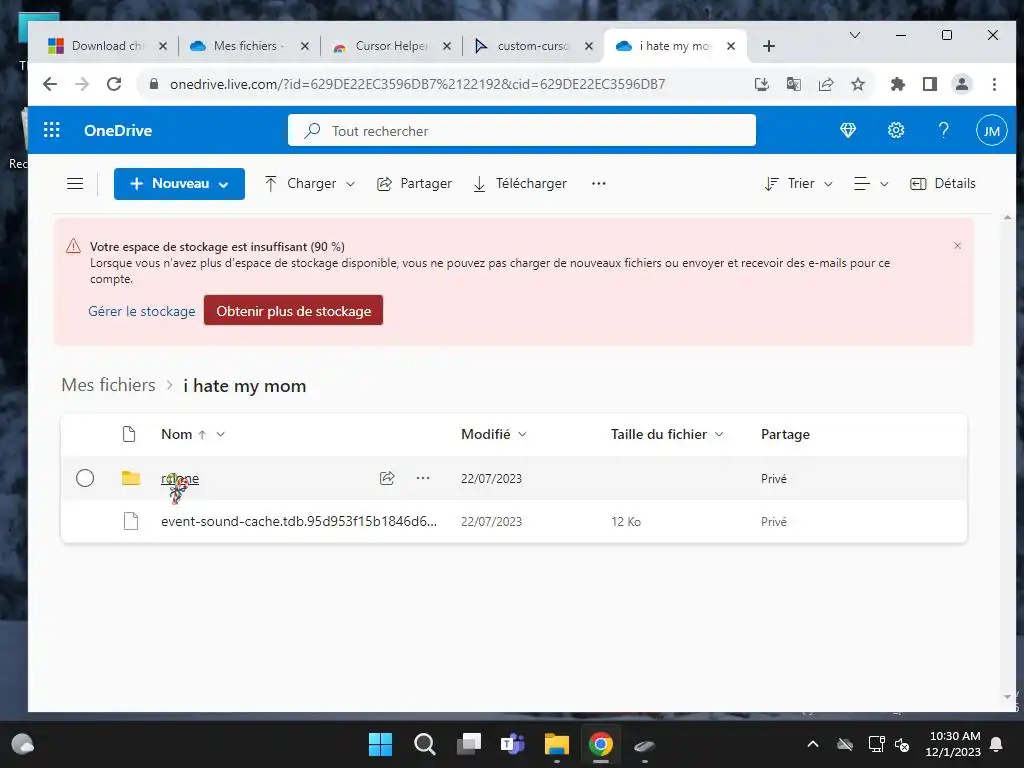Viewport: 1024px width, 768px height.
Task: Close the Cursor Helper tab
Action: pyautogui.click(x=447, y=46)
